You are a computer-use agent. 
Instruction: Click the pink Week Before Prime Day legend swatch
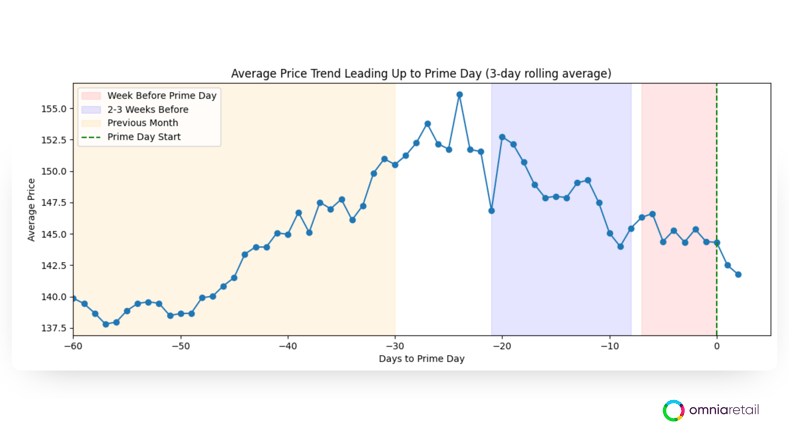pyautogui.click(x=90, y=96)
